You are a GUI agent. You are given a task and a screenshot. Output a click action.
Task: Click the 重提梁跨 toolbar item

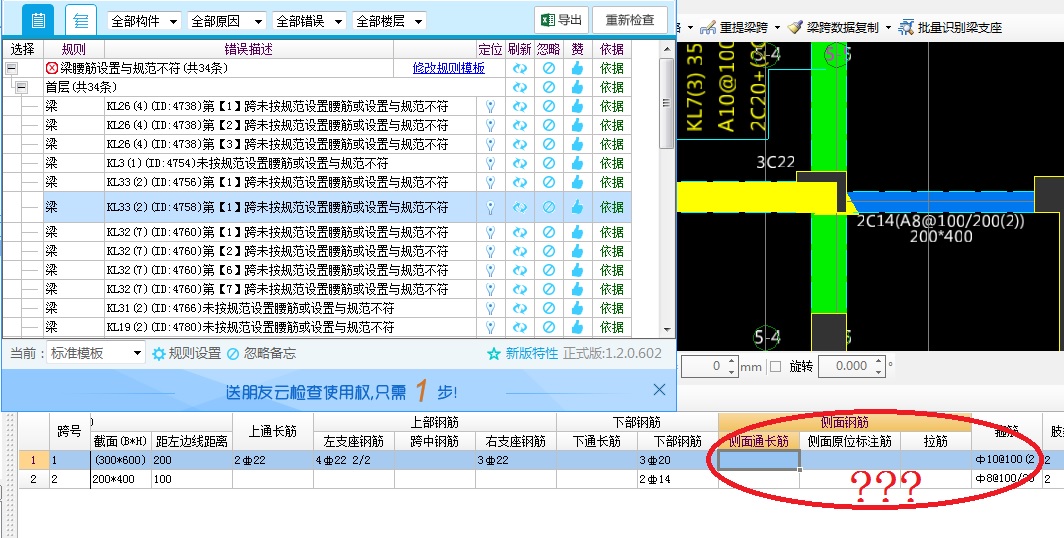point(734,28)
